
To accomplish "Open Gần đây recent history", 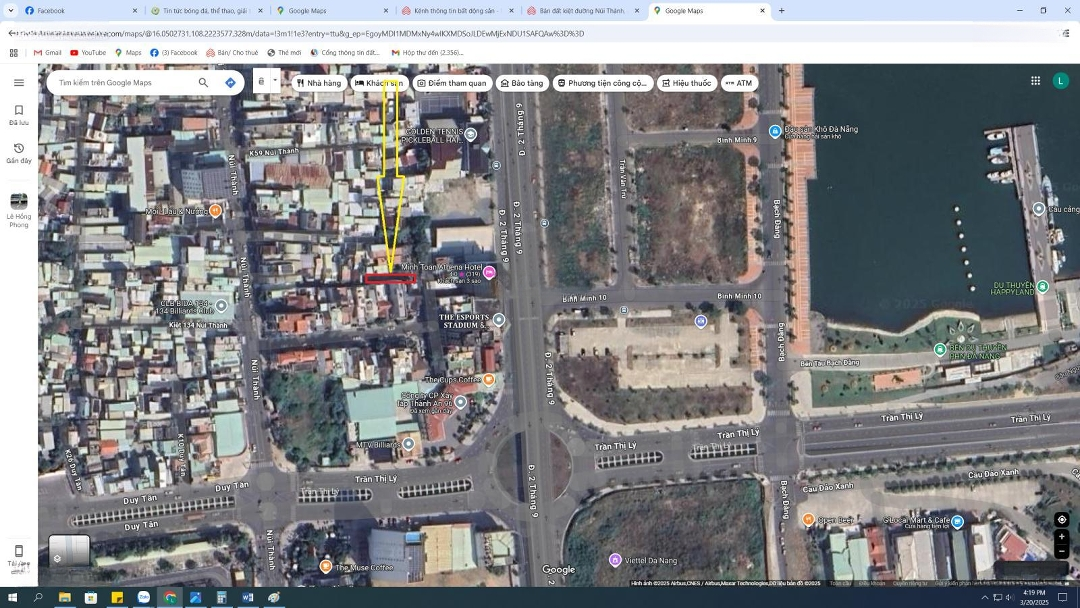I will point(18,153).
